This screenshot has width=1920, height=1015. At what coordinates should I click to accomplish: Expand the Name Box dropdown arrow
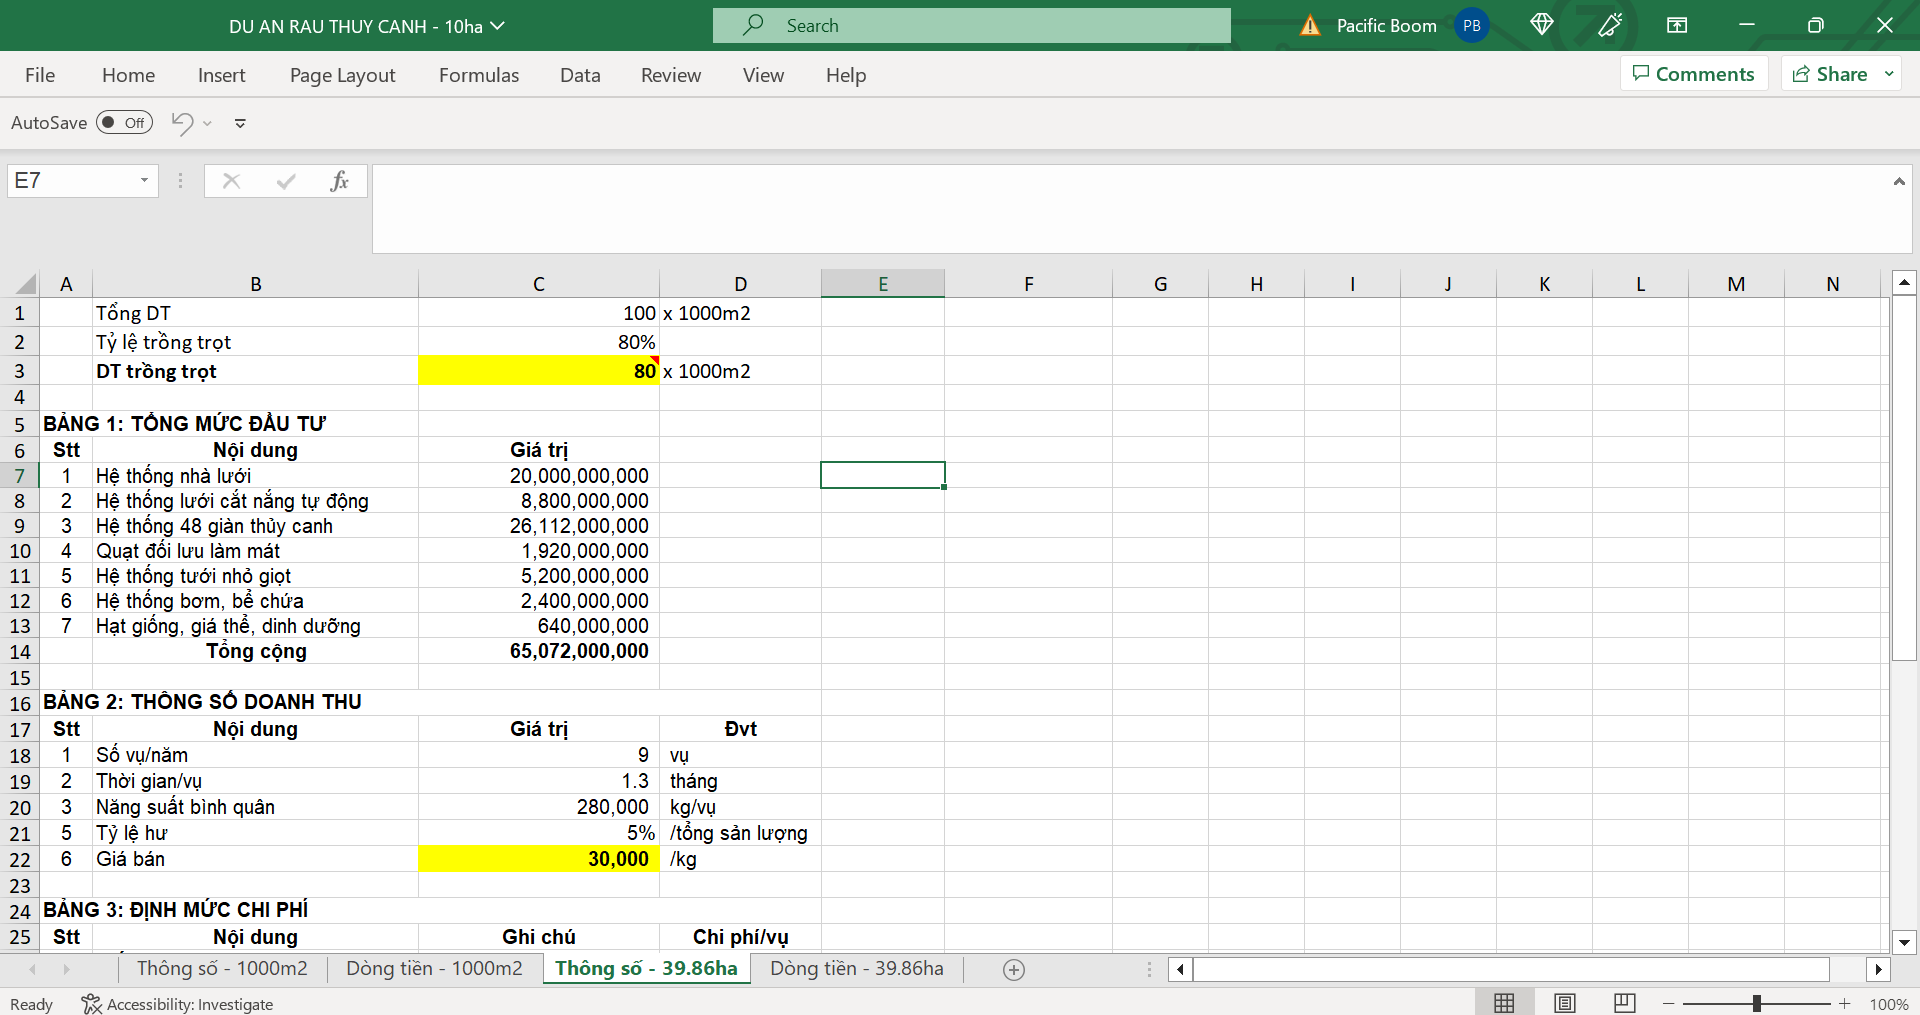144,181
